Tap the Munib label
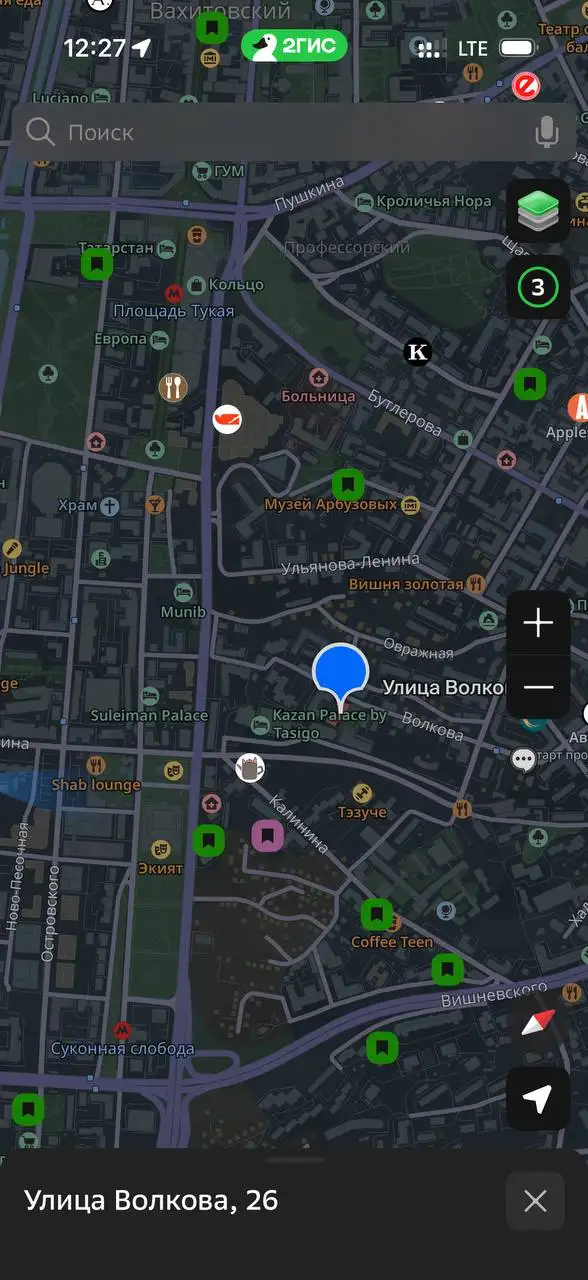The height and width of the screenshot is (1280, 588). (183, 612)
